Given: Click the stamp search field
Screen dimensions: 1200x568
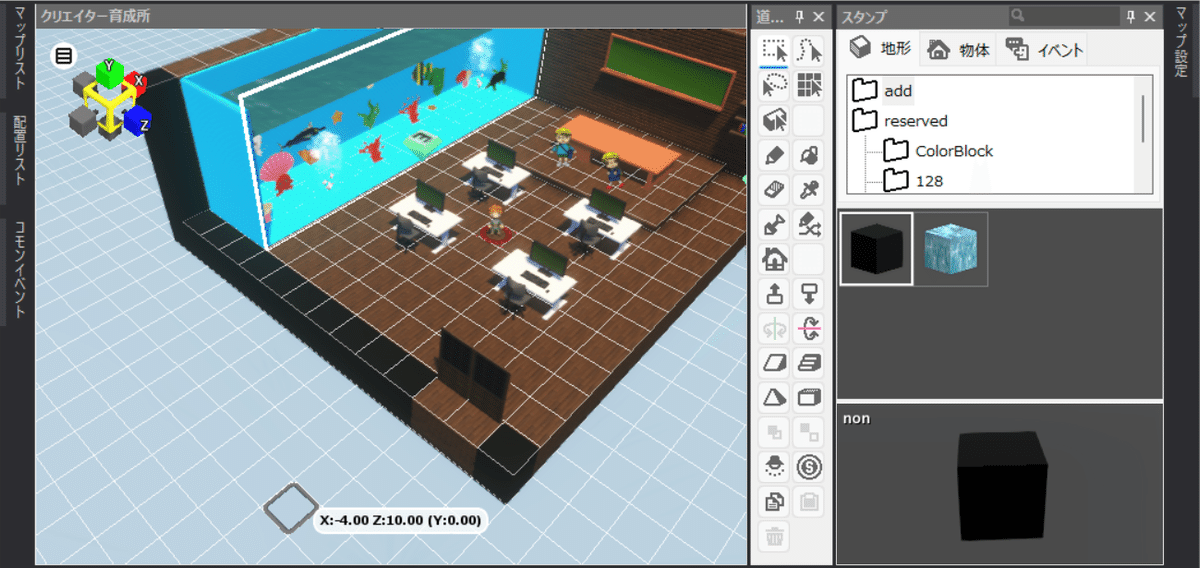Looking at the screenshot, I should (x=1063, y=16).
